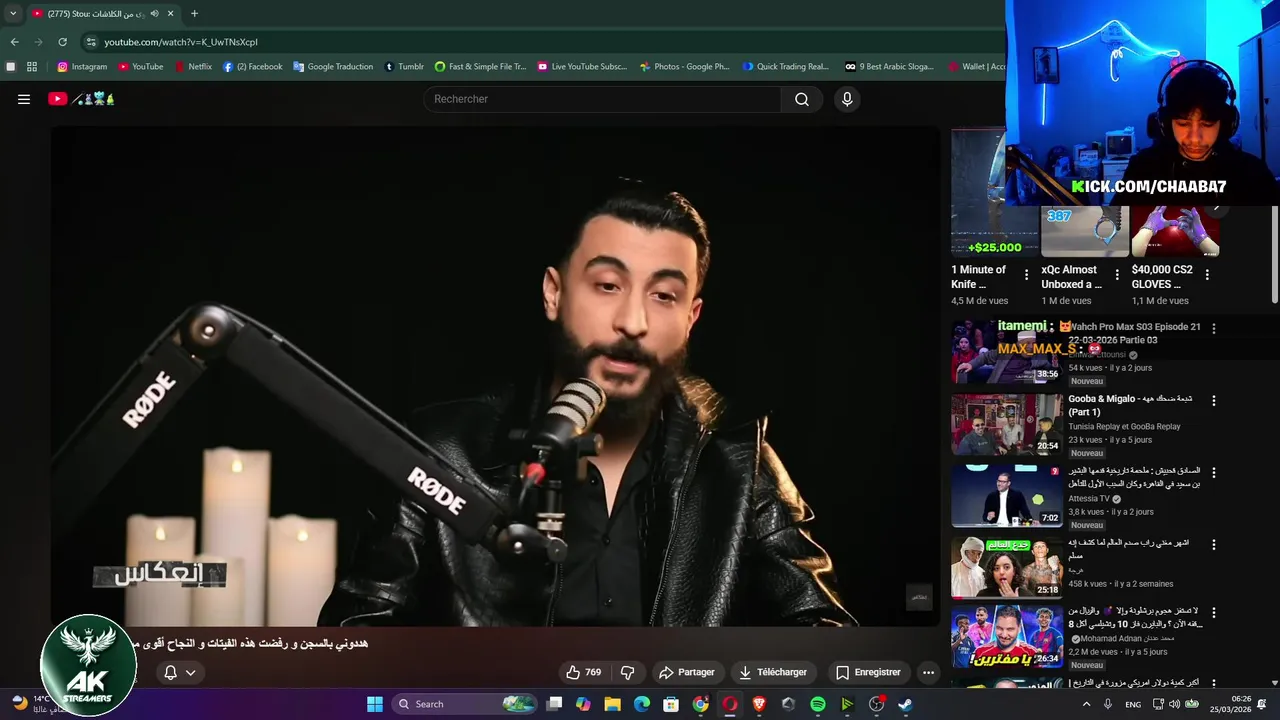Viewport: 1280px width, 720px height.
Task: Open 9 Best Arabic Slogans bookmark
Action: pos(889,67)
